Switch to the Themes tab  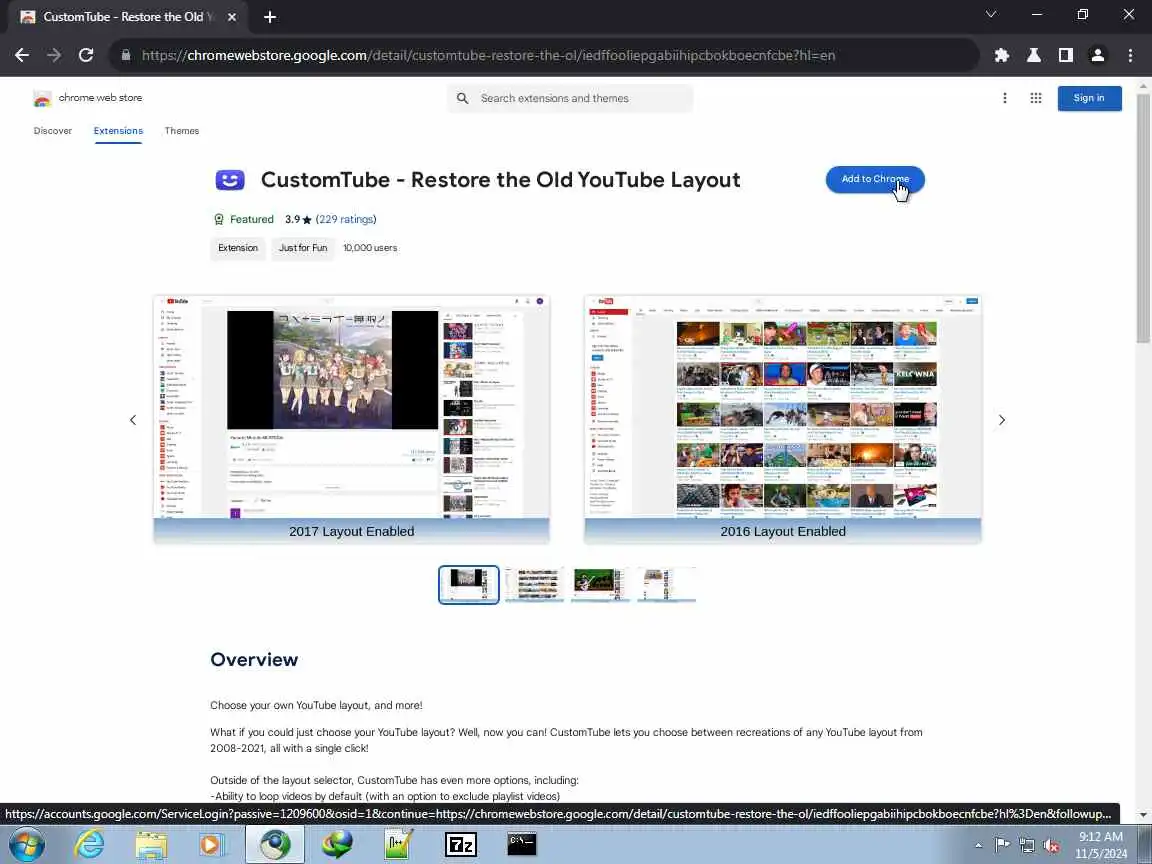tap(181, 131)
